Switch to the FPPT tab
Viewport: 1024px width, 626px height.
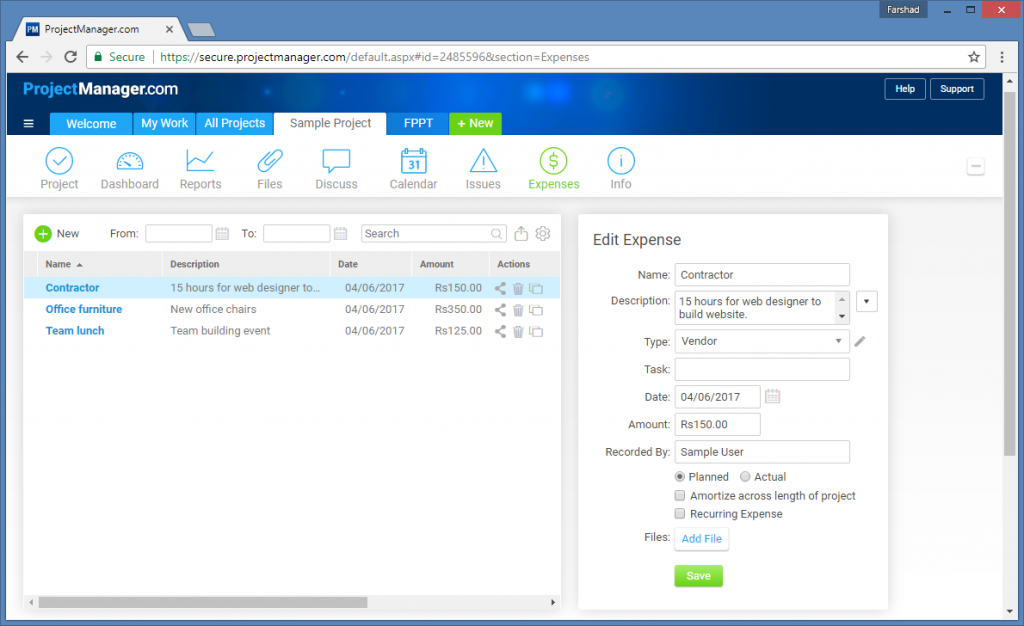[418, 123]
